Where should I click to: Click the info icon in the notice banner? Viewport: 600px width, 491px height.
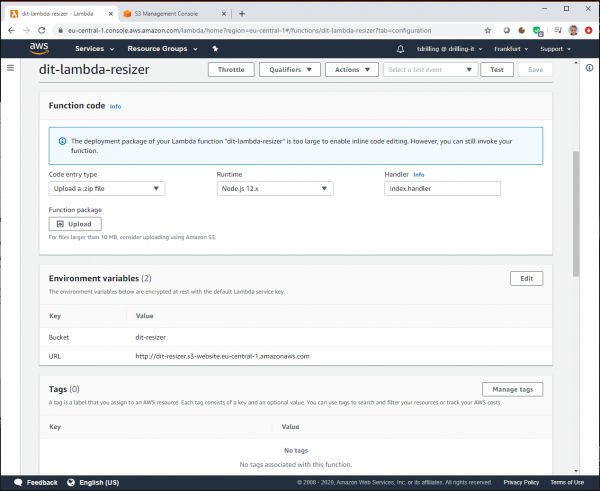62,141
